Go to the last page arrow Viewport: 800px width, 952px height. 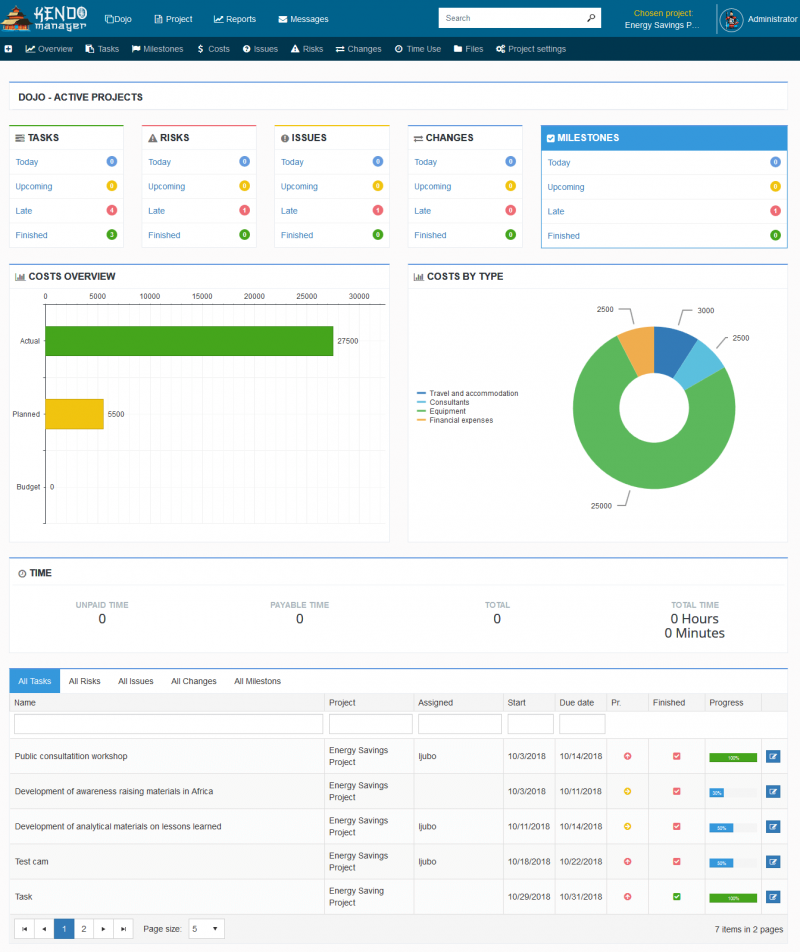pyautogui.click(x=123, y=929)
